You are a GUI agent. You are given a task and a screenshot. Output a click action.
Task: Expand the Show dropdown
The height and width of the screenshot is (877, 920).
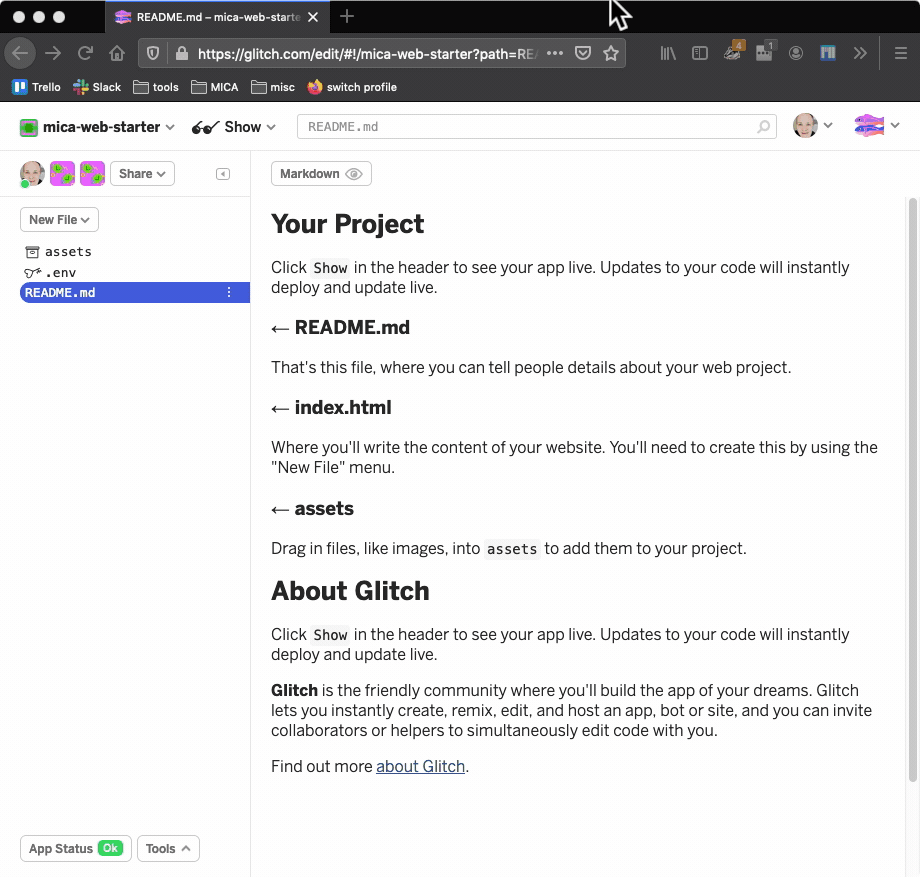[234, 127]
